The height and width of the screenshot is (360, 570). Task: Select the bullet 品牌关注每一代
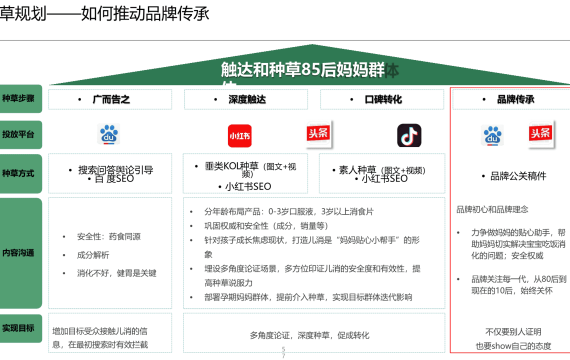click(519, 285)
